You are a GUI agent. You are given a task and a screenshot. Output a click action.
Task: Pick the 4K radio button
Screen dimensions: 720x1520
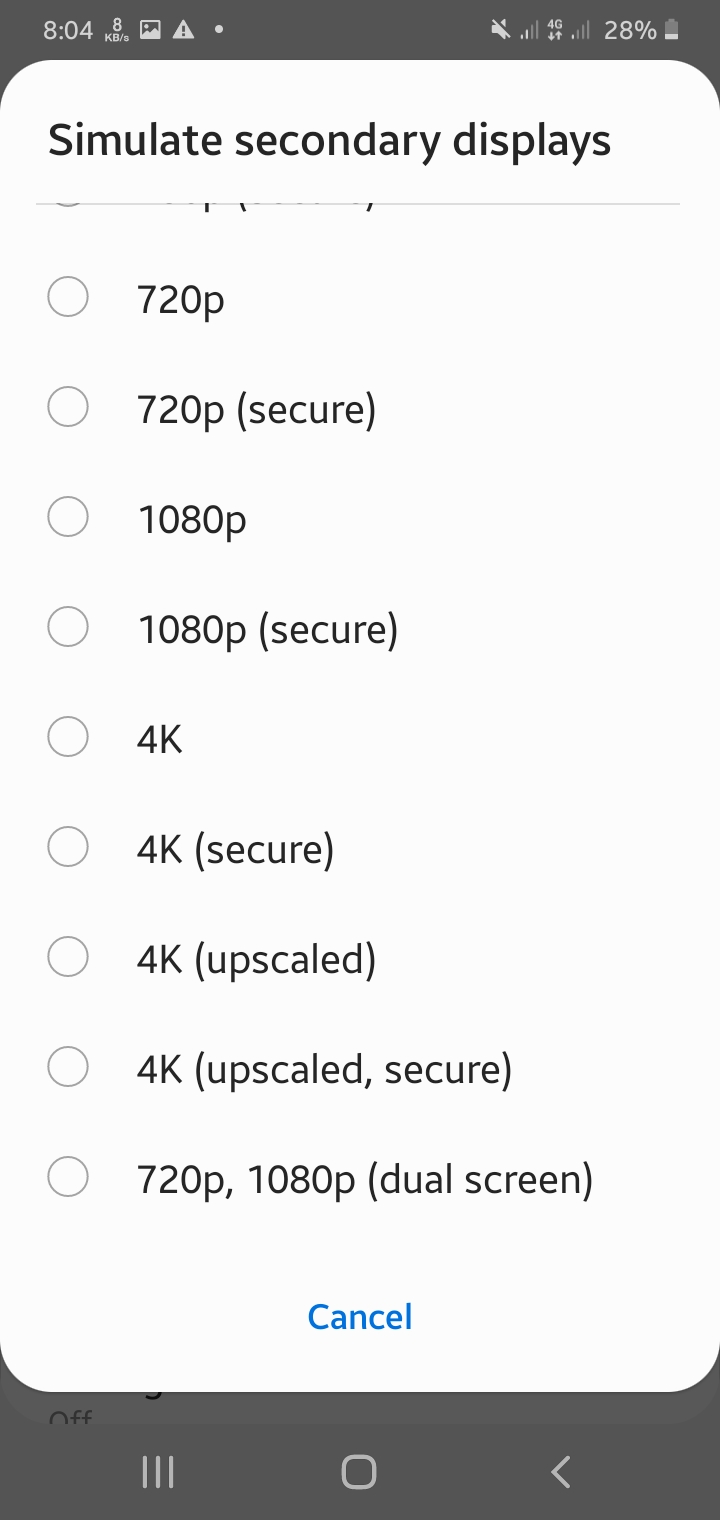point(68,737)
